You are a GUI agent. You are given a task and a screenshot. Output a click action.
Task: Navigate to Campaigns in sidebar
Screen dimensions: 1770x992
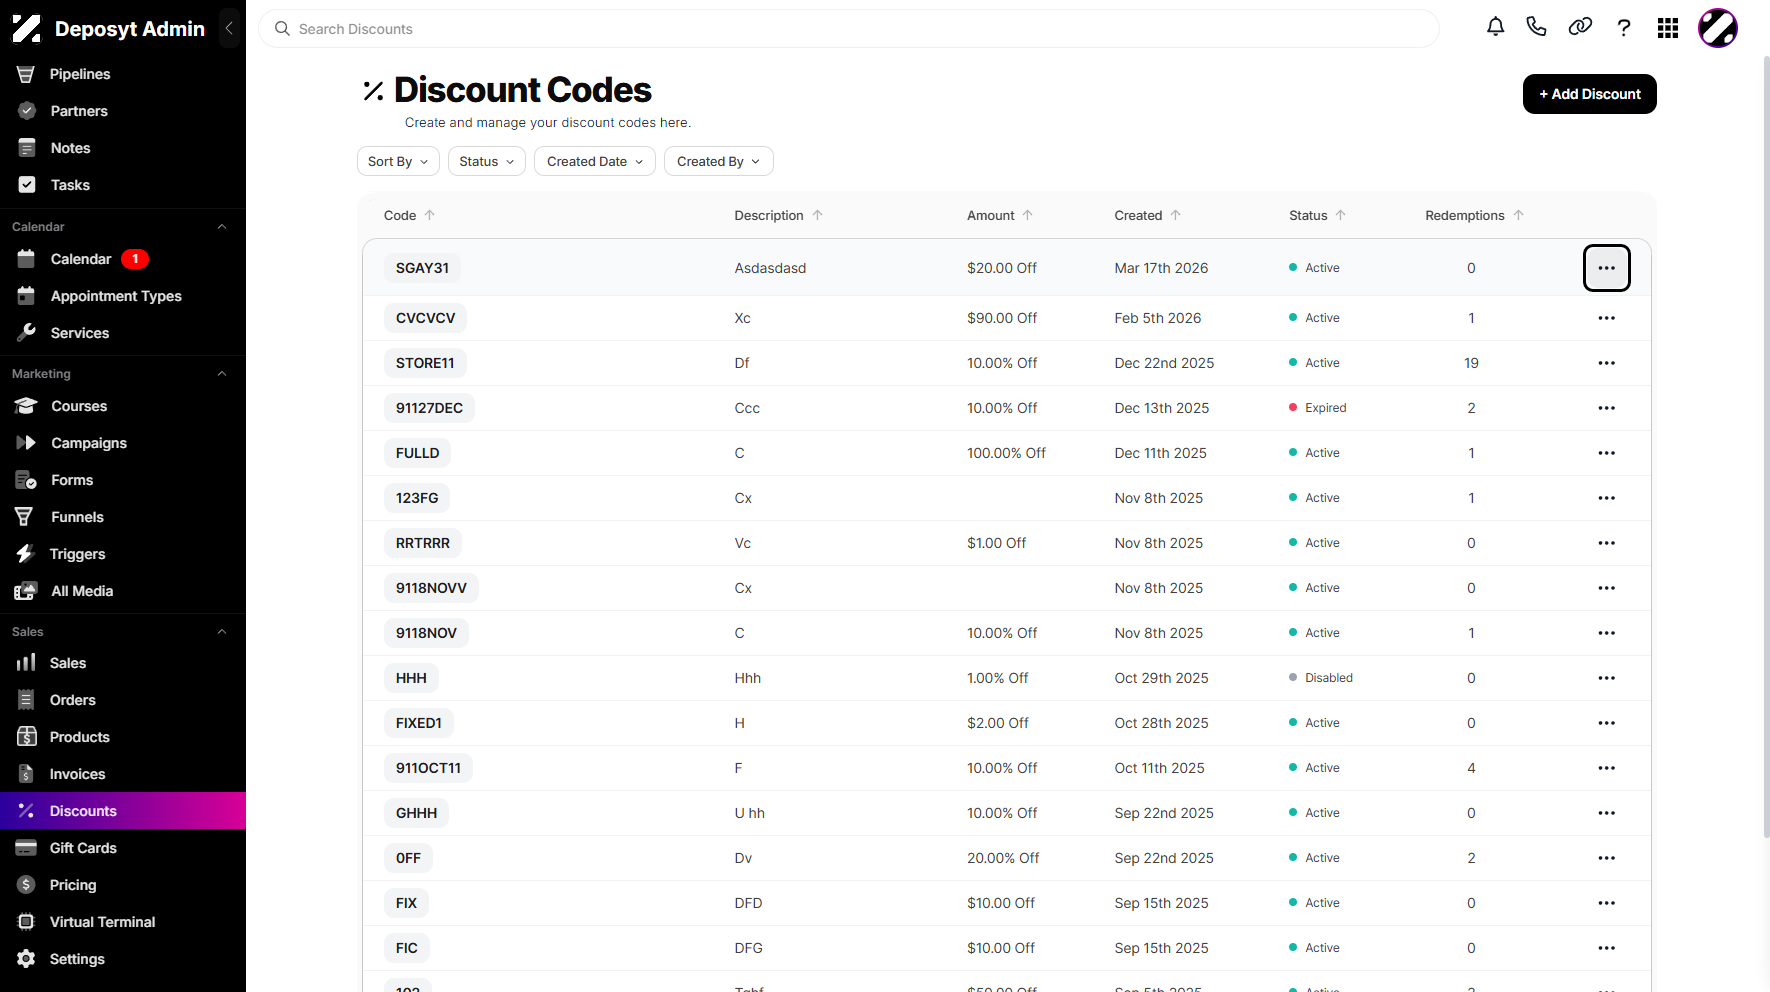pyautogui.click(x=123, y=443)
